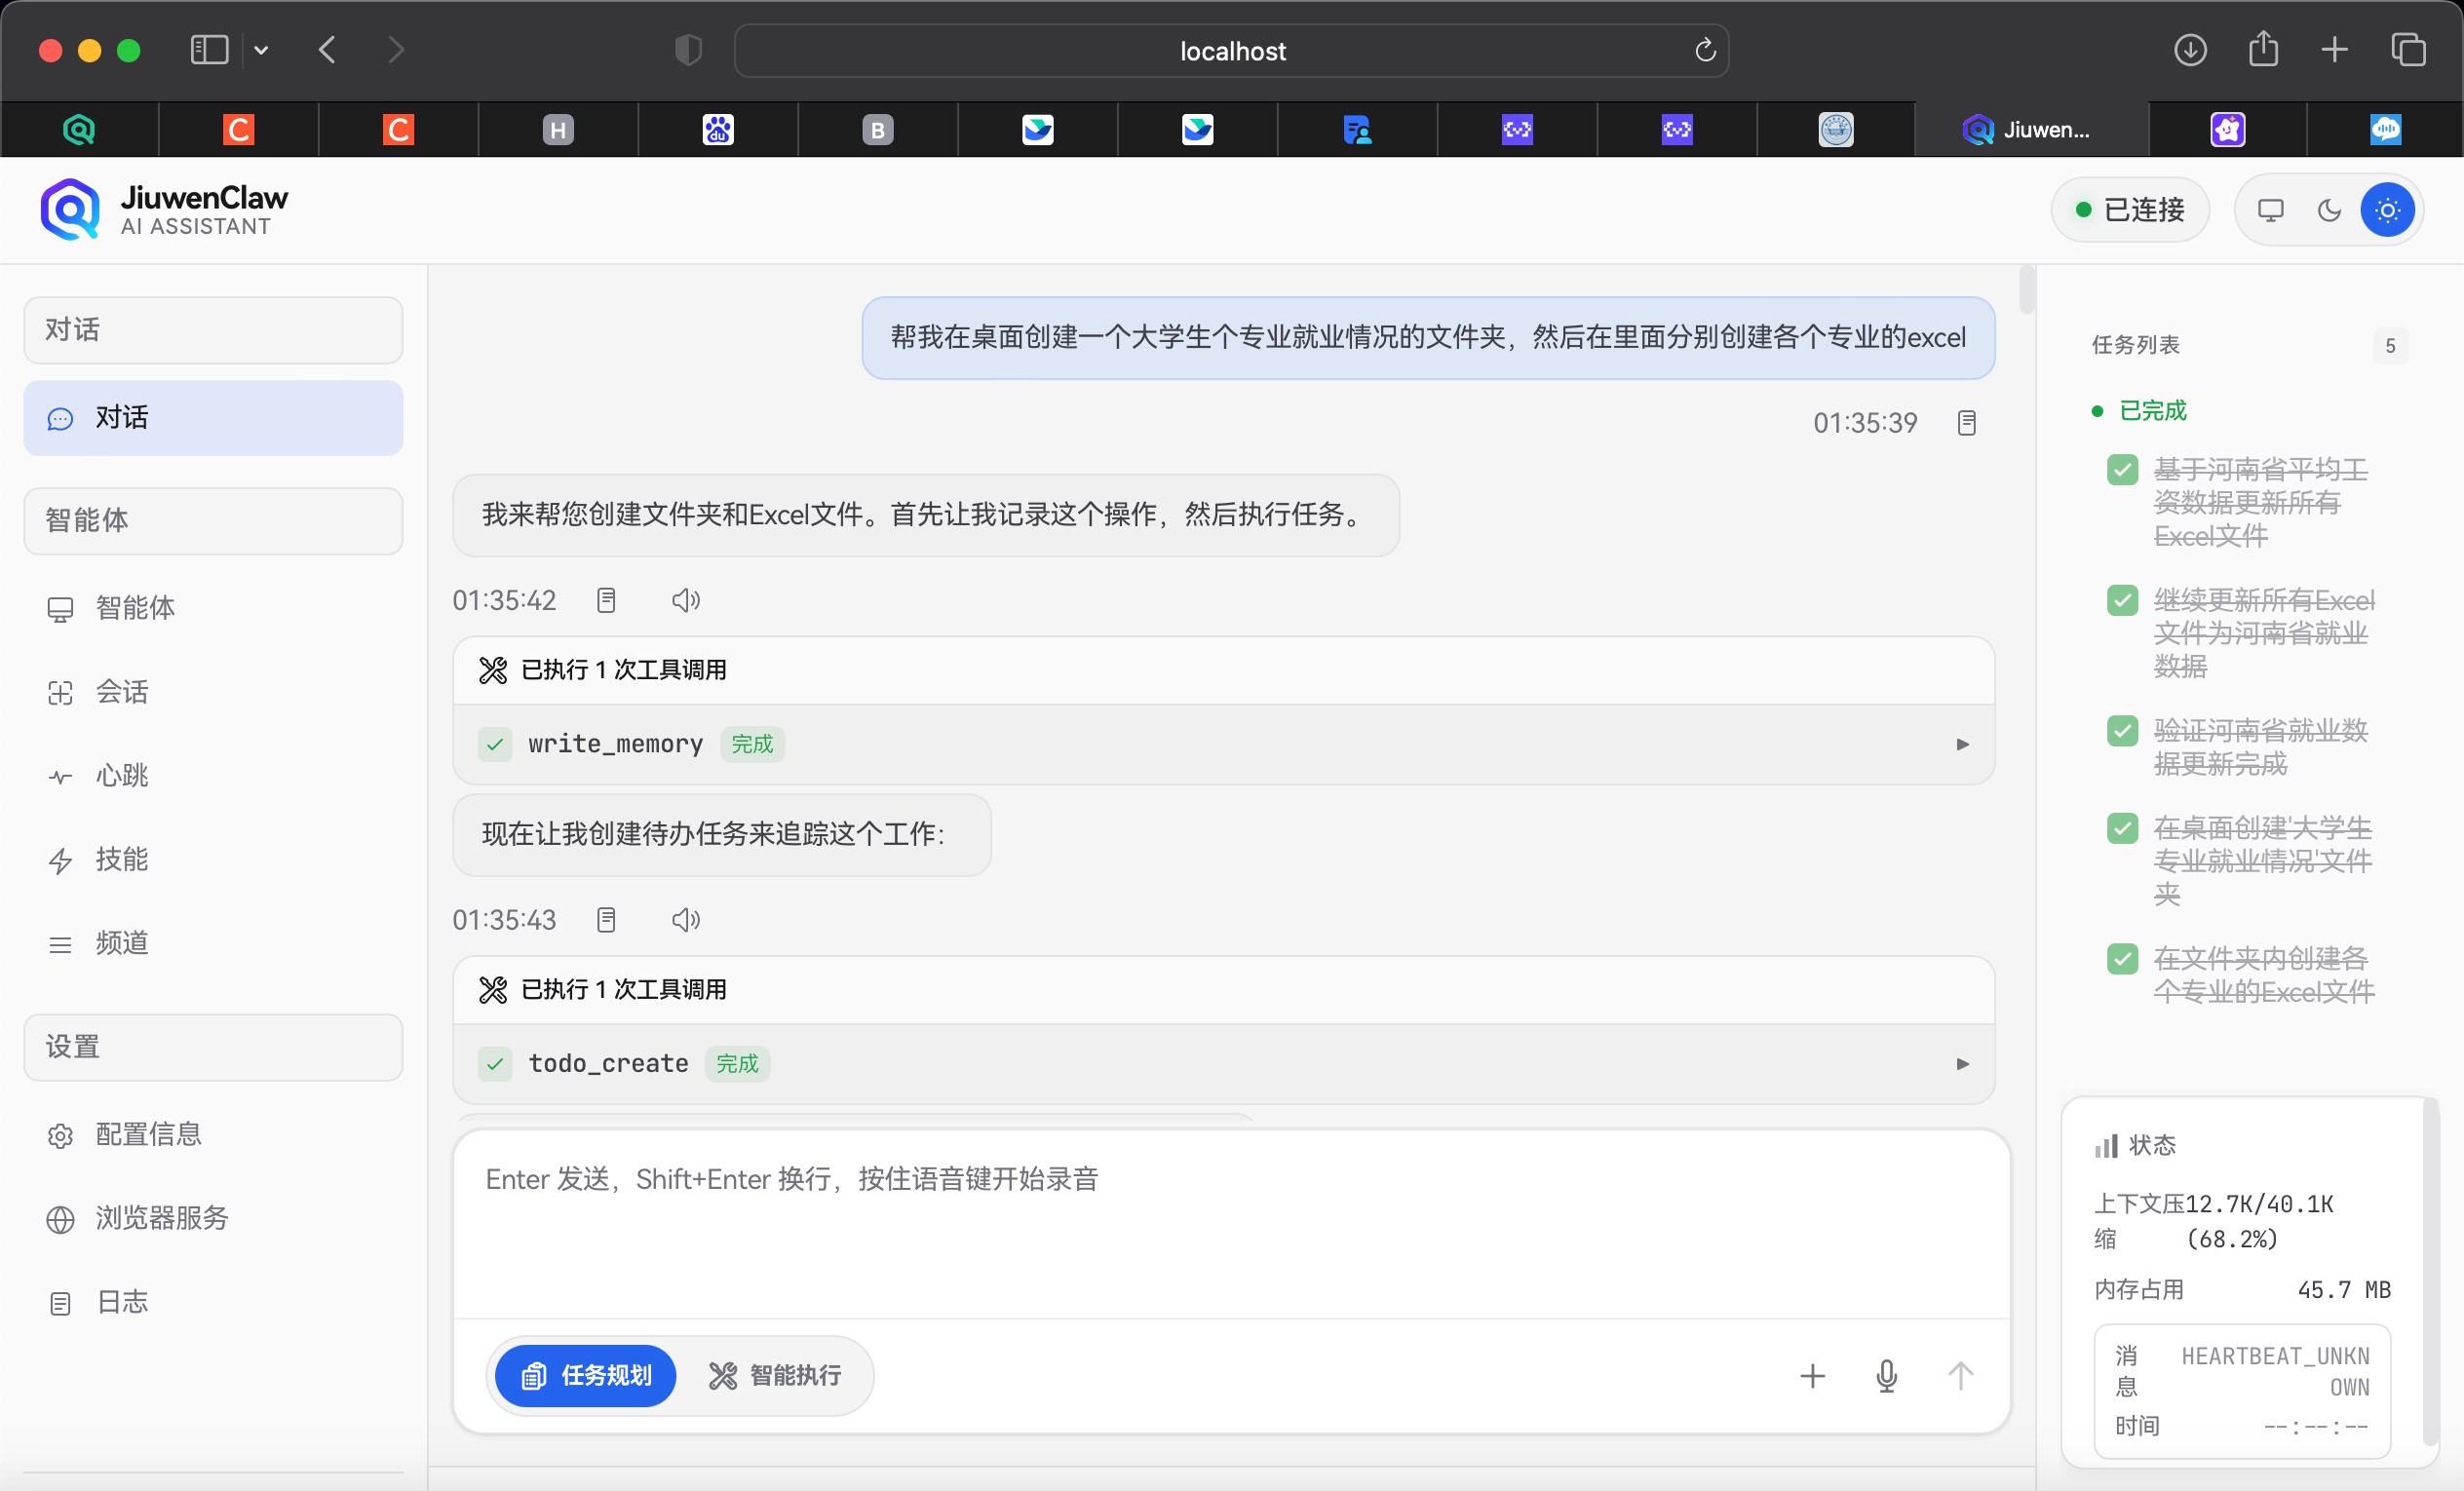Image resolution: width=2464 pixels, height=1491 pixels.
Task: Switch to the 会话 (sessions) section
Action: pyautogui.click(x=121, y=691)
